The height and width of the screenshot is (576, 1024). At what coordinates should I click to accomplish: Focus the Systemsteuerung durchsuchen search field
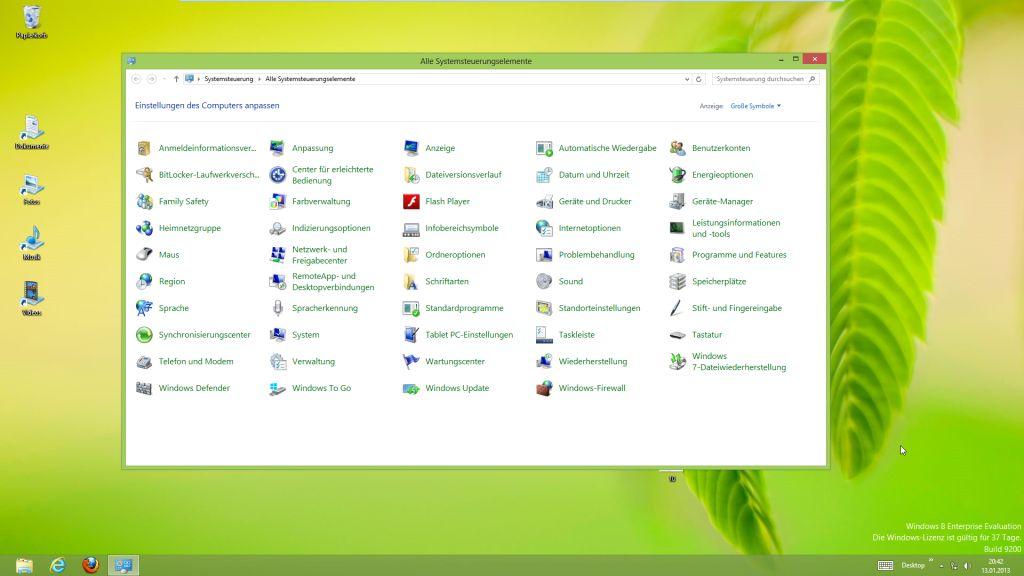tap(765, 79)
